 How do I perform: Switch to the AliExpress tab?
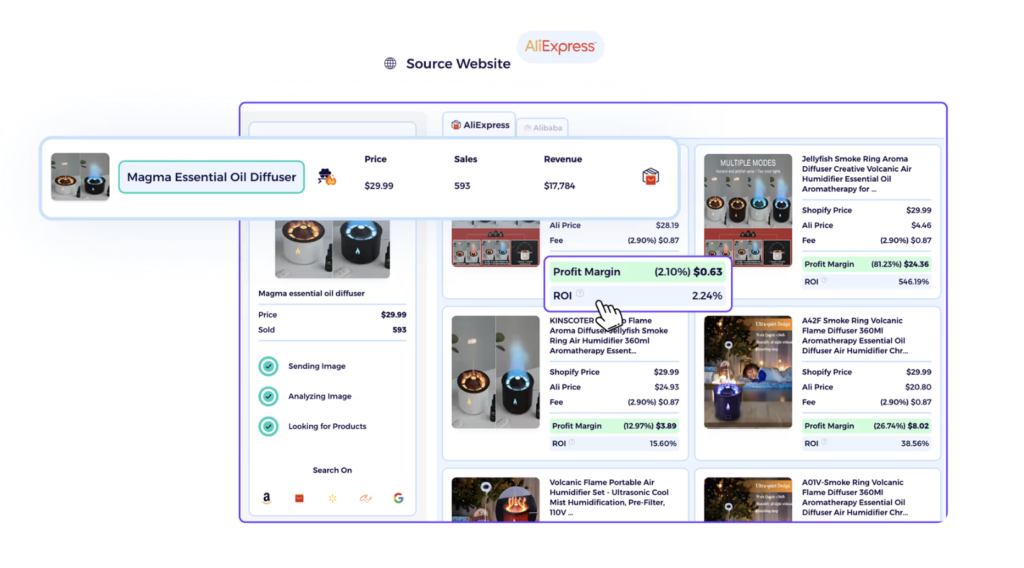point(480,125)
